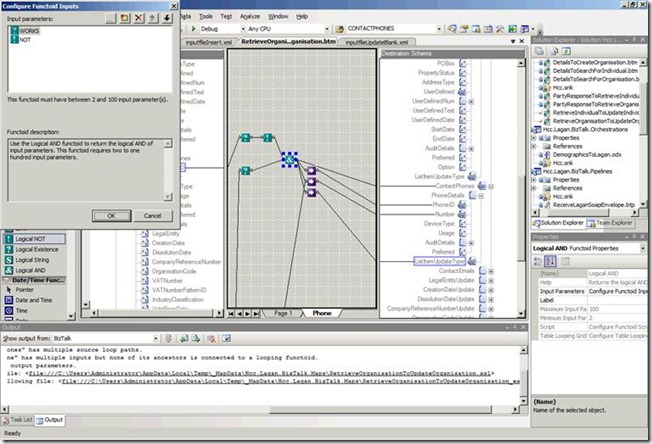
Task: Click the Solution Explorer refresh icon
Action: pyautogui.click(x=566, y=51)
